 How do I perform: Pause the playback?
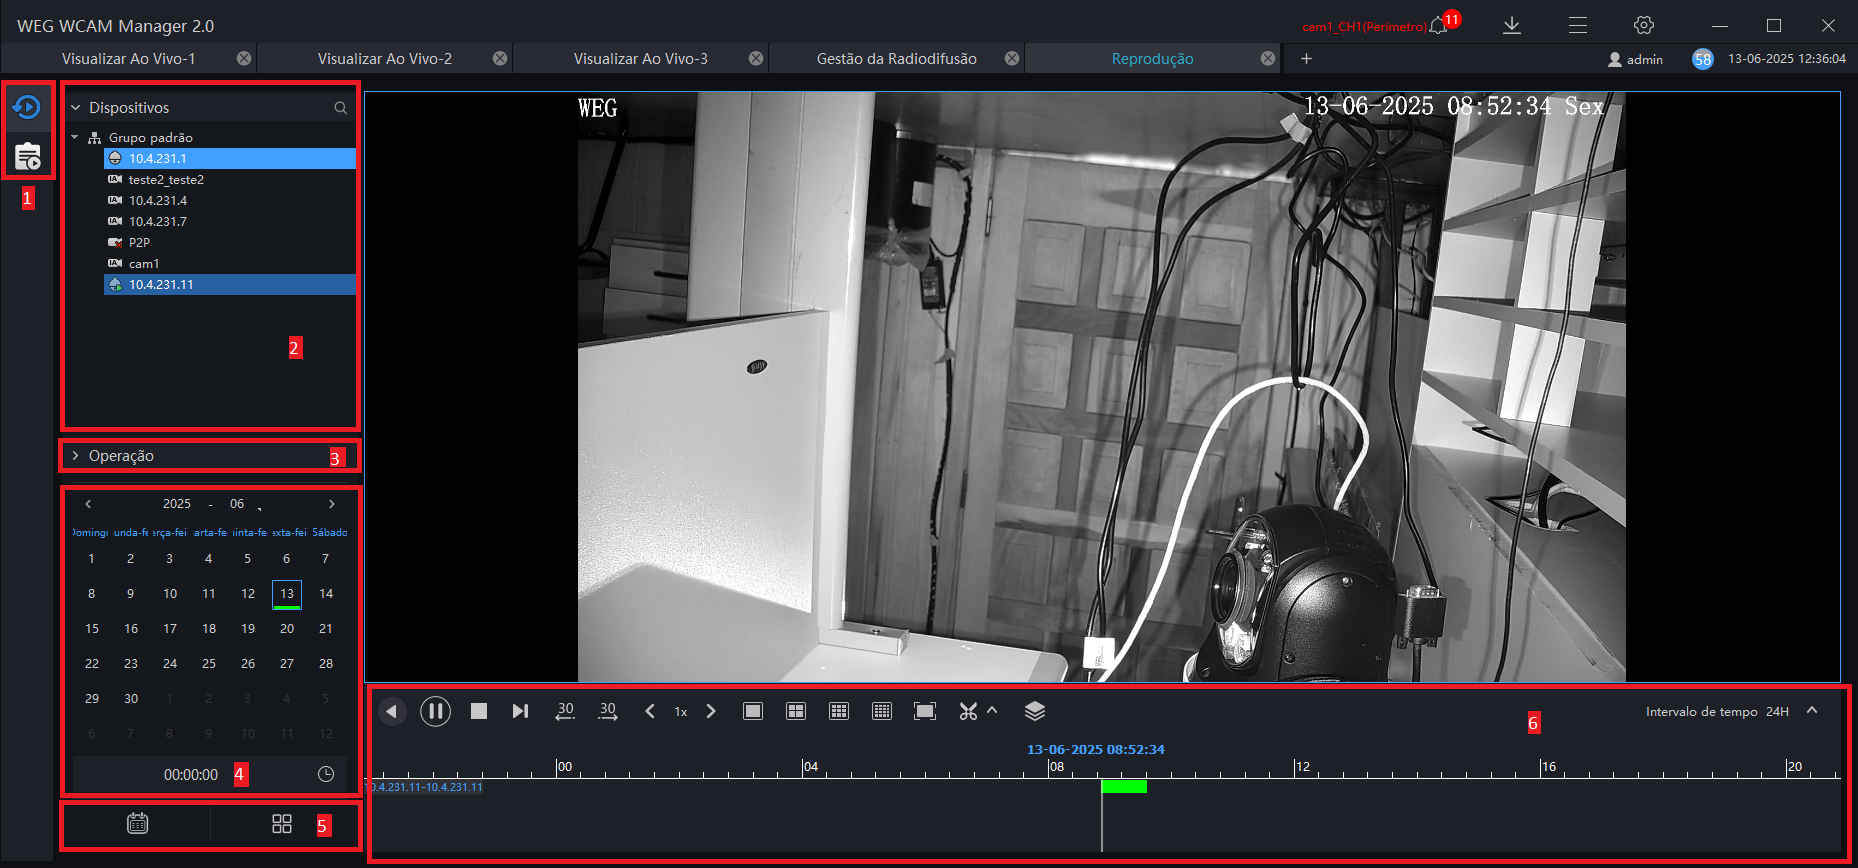point(435,711)
